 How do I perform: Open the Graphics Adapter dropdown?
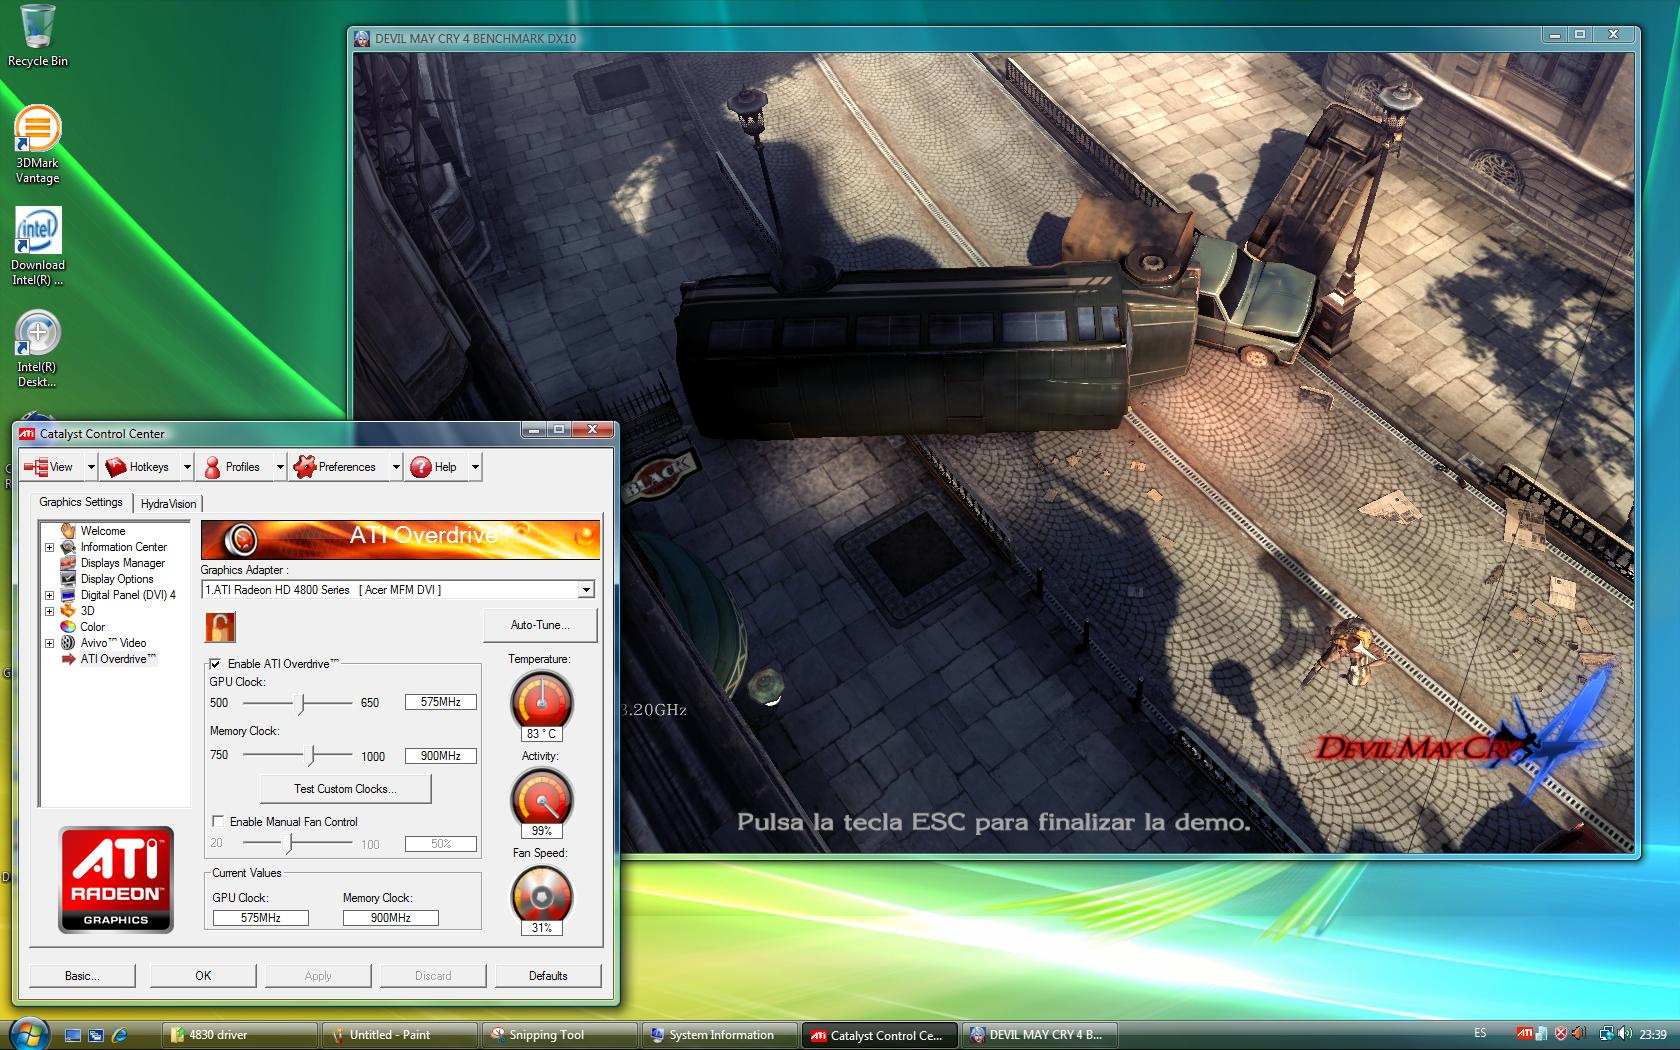pyautogui.click(x=586, y=590)
